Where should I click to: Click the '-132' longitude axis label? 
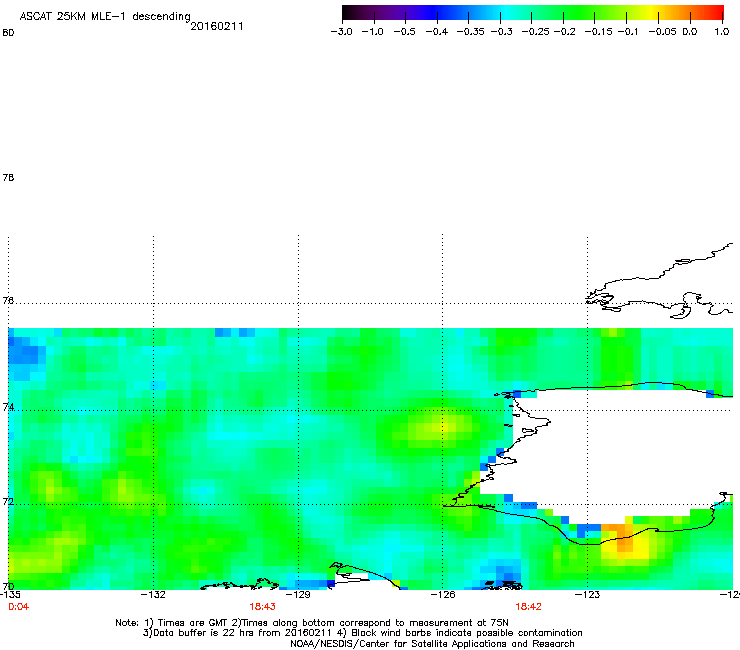pyautogui.click(x=153, y=595)
